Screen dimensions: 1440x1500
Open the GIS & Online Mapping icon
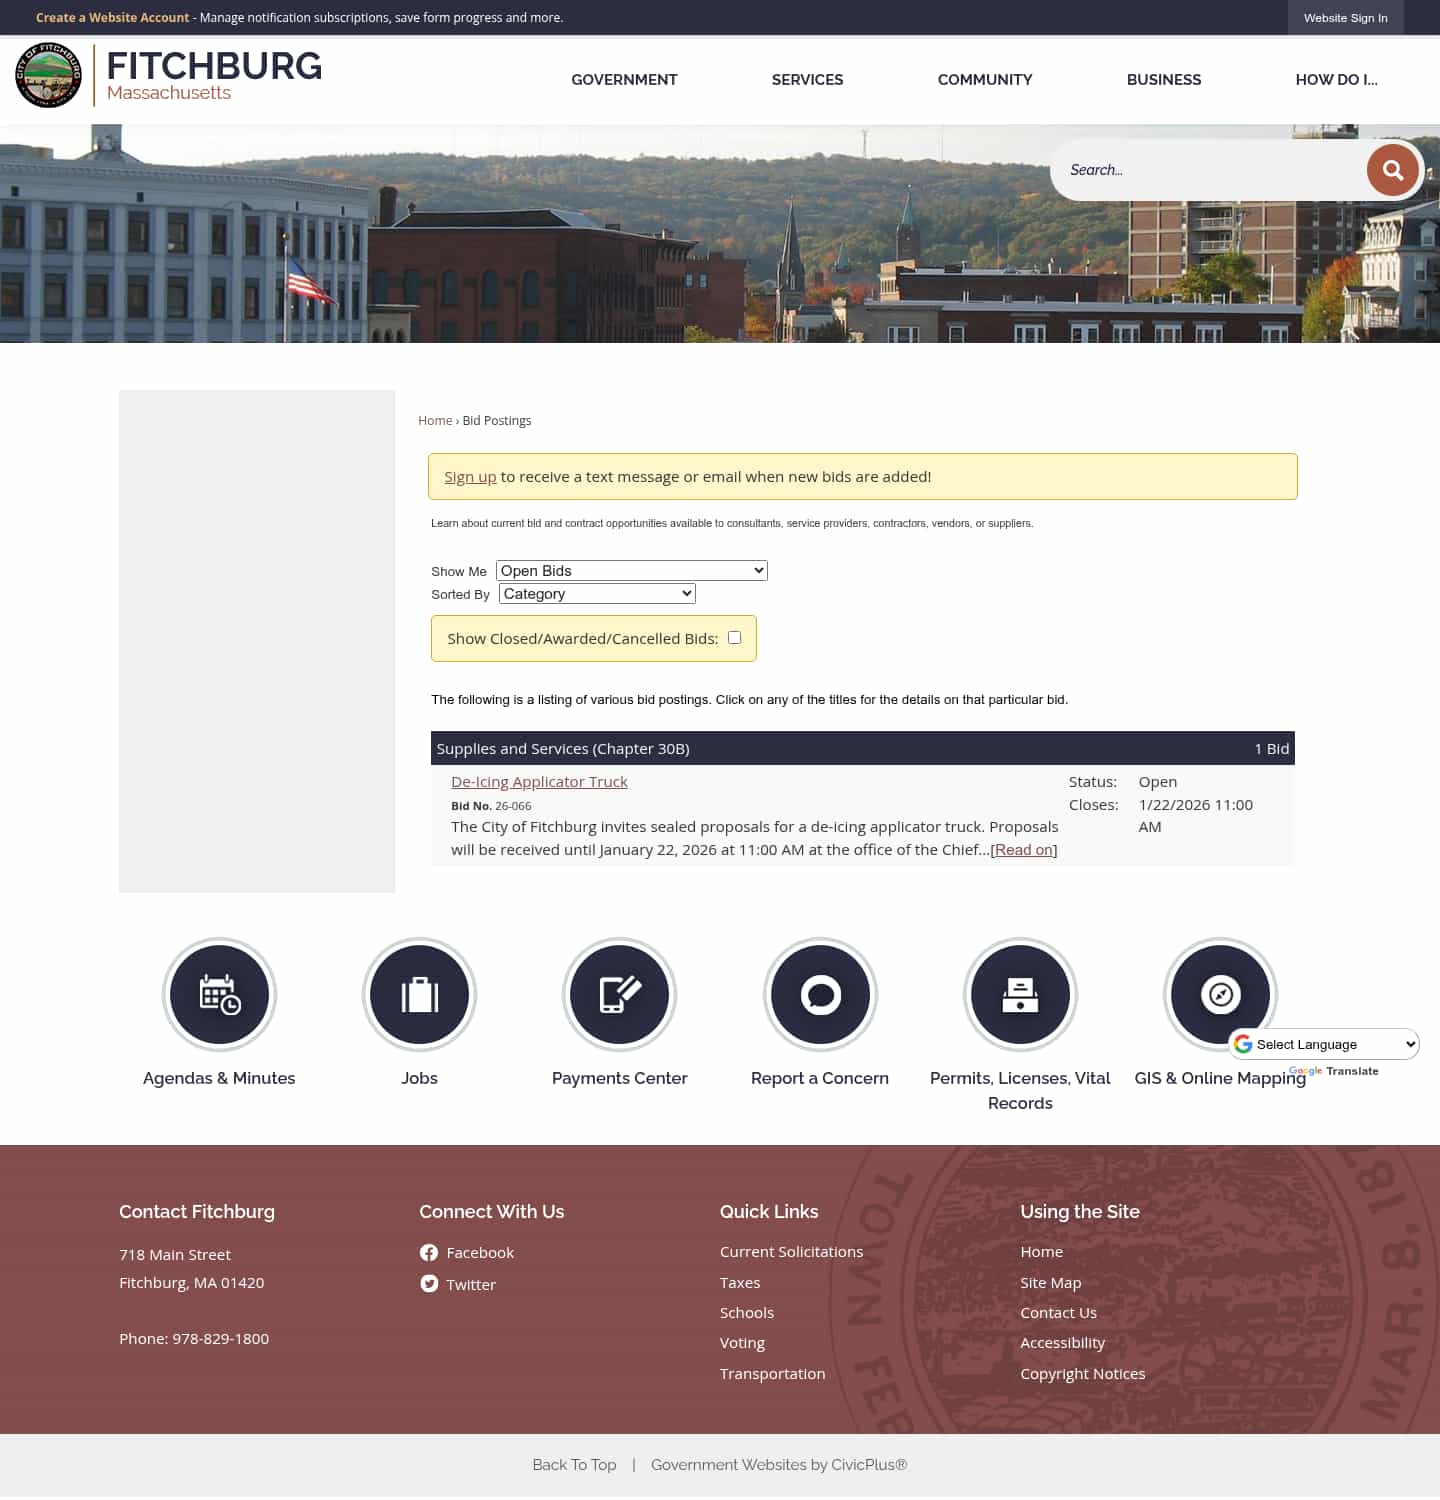coord(1220,994)
